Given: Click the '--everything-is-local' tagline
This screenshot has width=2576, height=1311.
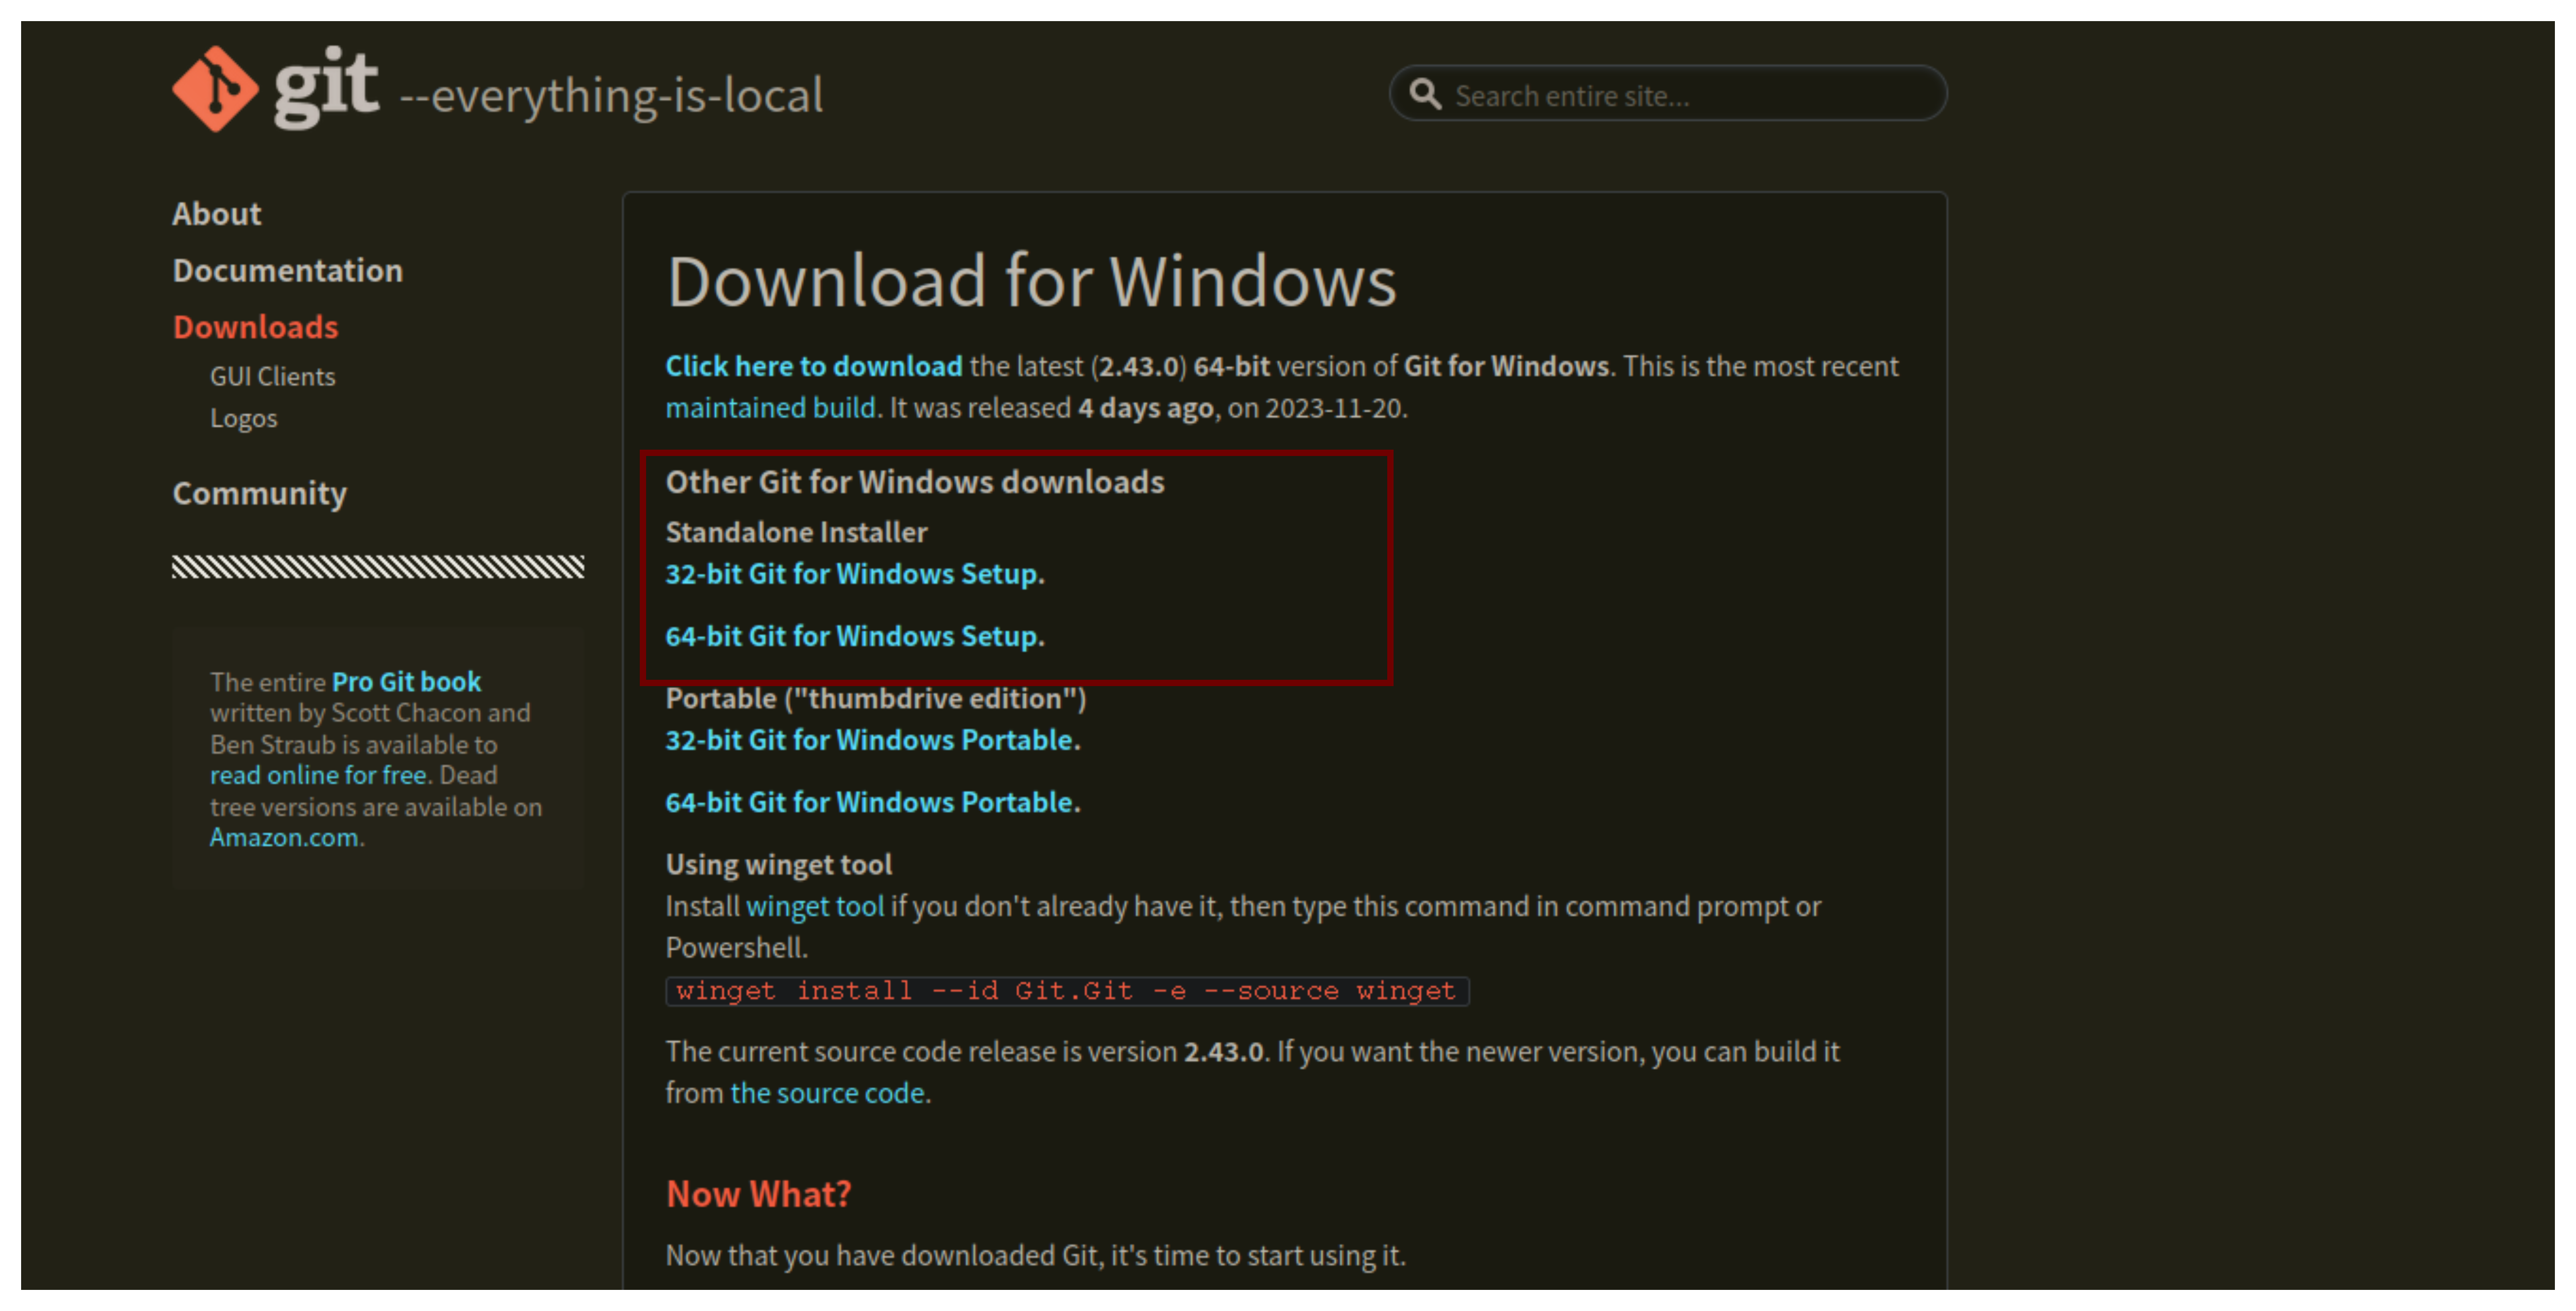Looking at the screenshot, I should point(612,96).
